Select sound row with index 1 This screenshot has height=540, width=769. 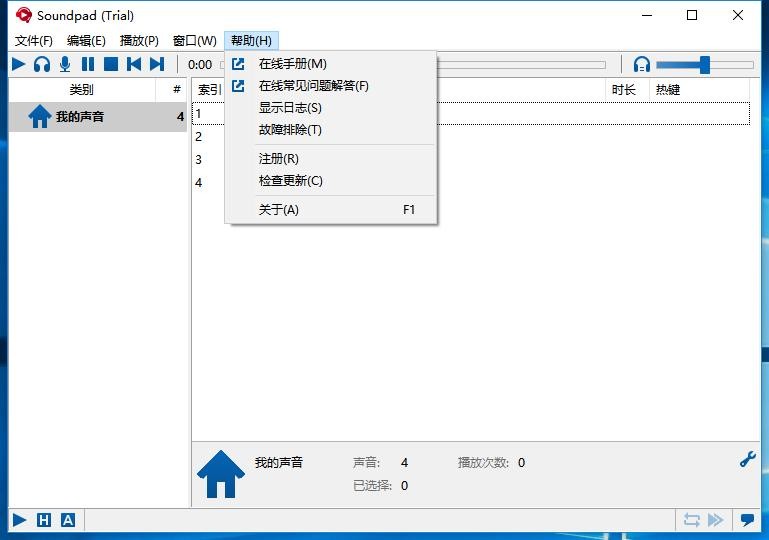point(471,114)
